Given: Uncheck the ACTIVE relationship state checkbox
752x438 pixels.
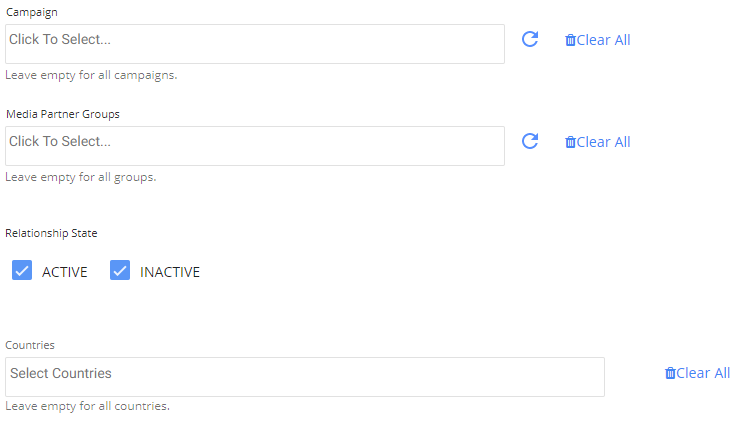Looking at the screenshot, I should pyautogui.click(x=22, y=271).
